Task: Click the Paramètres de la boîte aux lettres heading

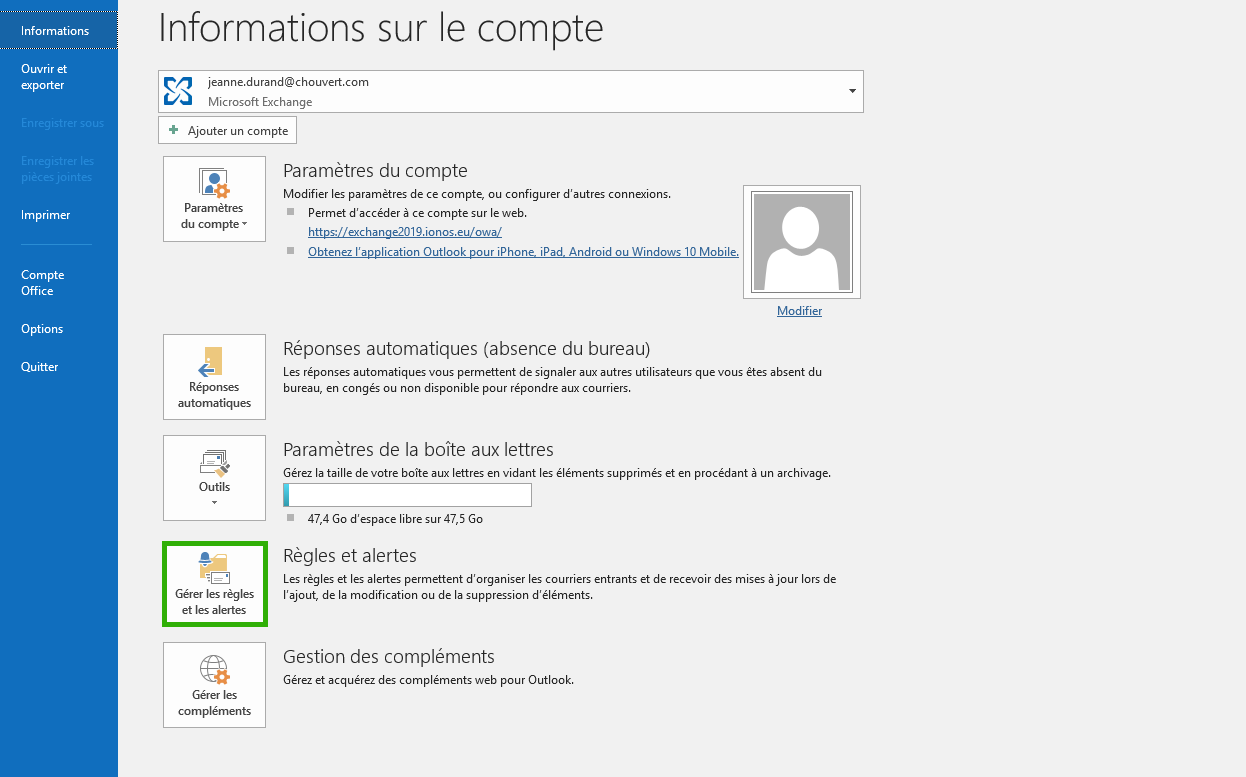Action: (x=418, y=450)
